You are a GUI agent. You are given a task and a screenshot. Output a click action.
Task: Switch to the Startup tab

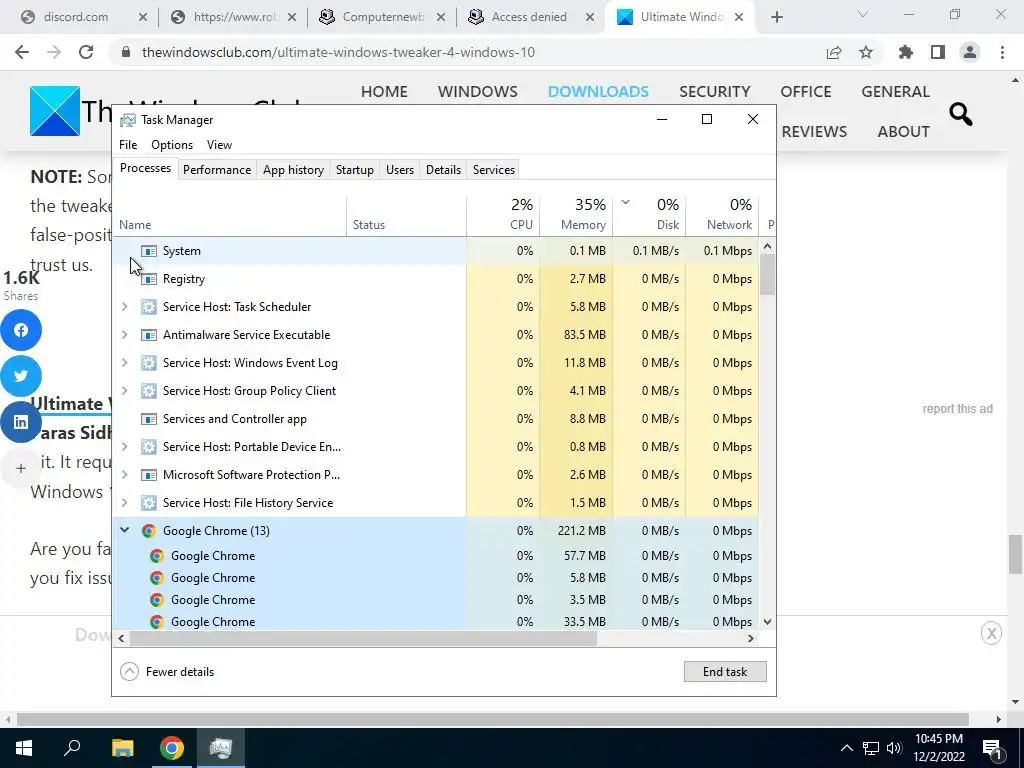[355, 170]
